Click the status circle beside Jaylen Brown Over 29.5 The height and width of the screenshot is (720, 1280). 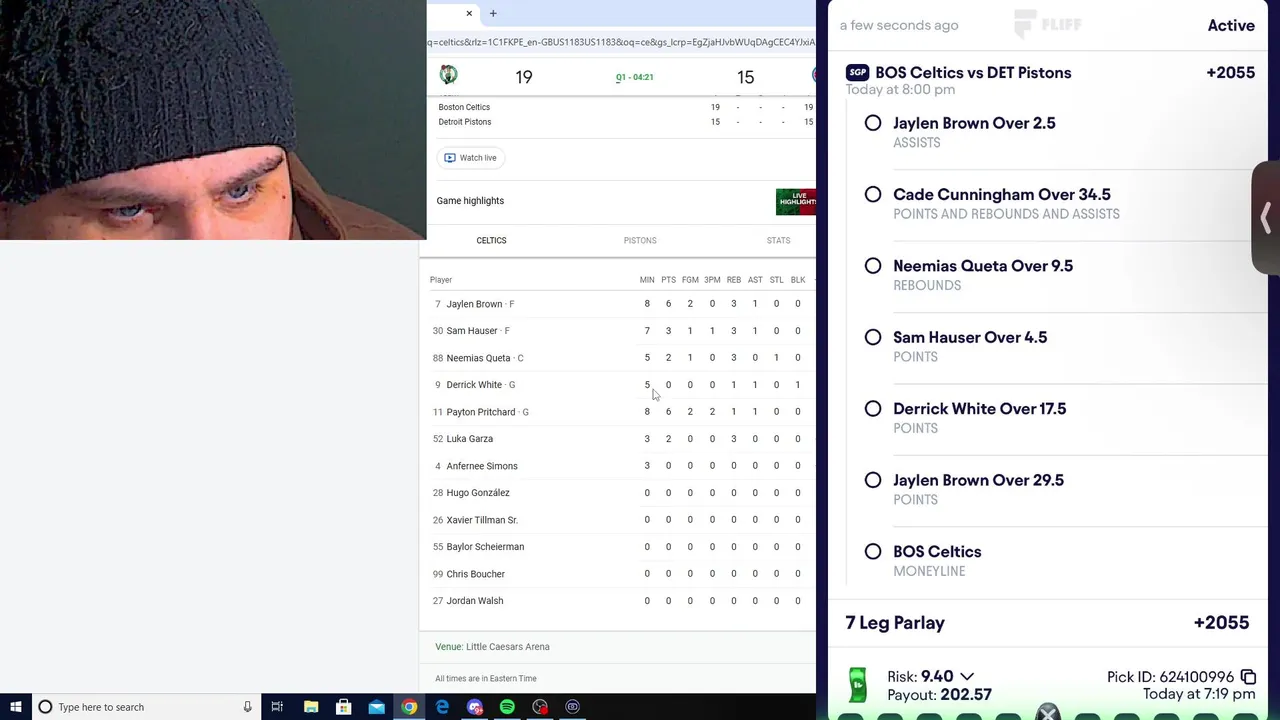873,480
